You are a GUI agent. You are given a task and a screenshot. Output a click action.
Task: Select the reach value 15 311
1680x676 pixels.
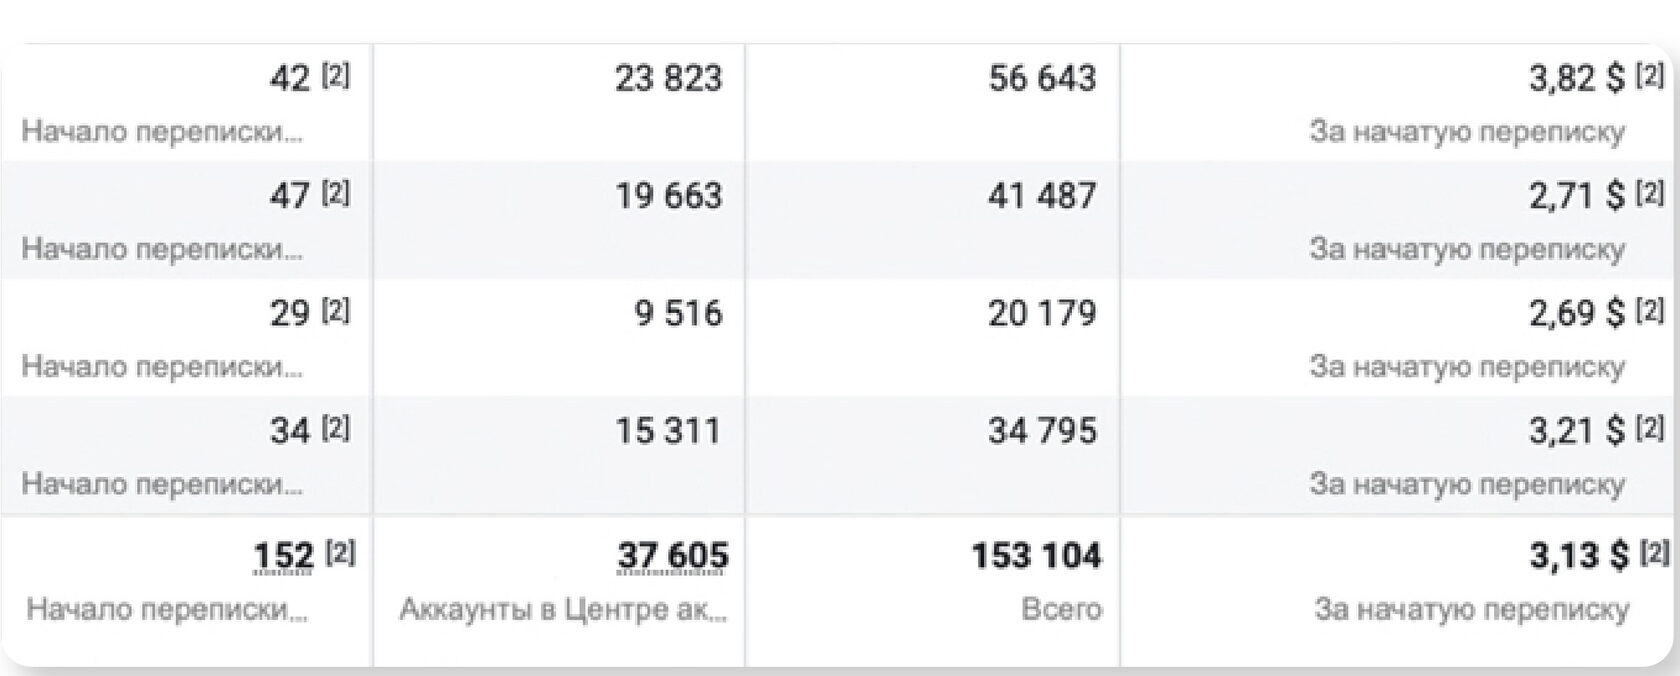[668, 430]
